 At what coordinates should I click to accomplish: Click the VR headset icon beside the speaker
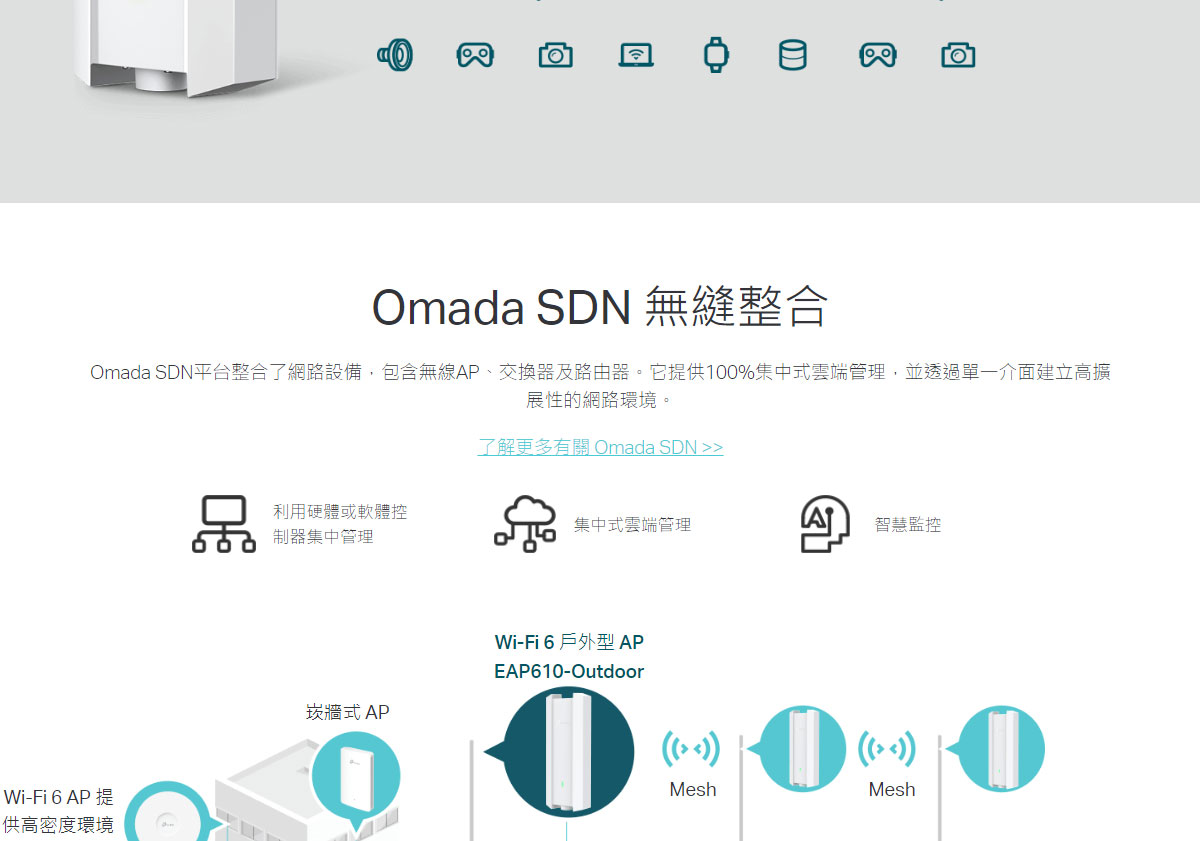pos(475,54)
